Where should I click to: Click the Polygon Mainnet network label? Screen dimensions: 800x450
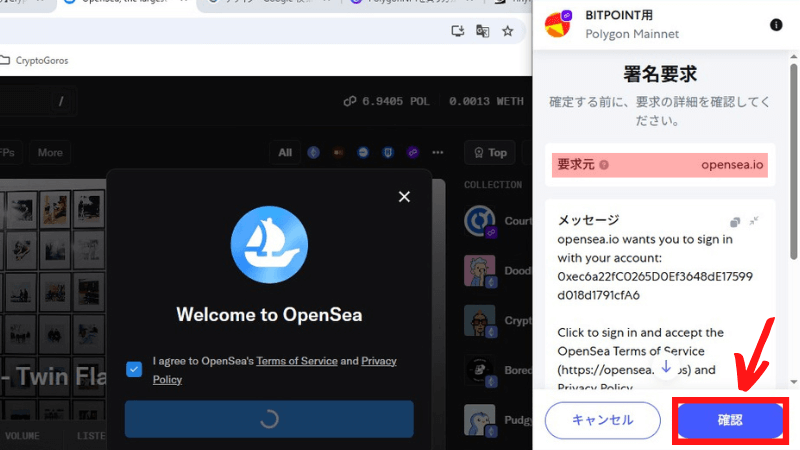pos(632,34)
